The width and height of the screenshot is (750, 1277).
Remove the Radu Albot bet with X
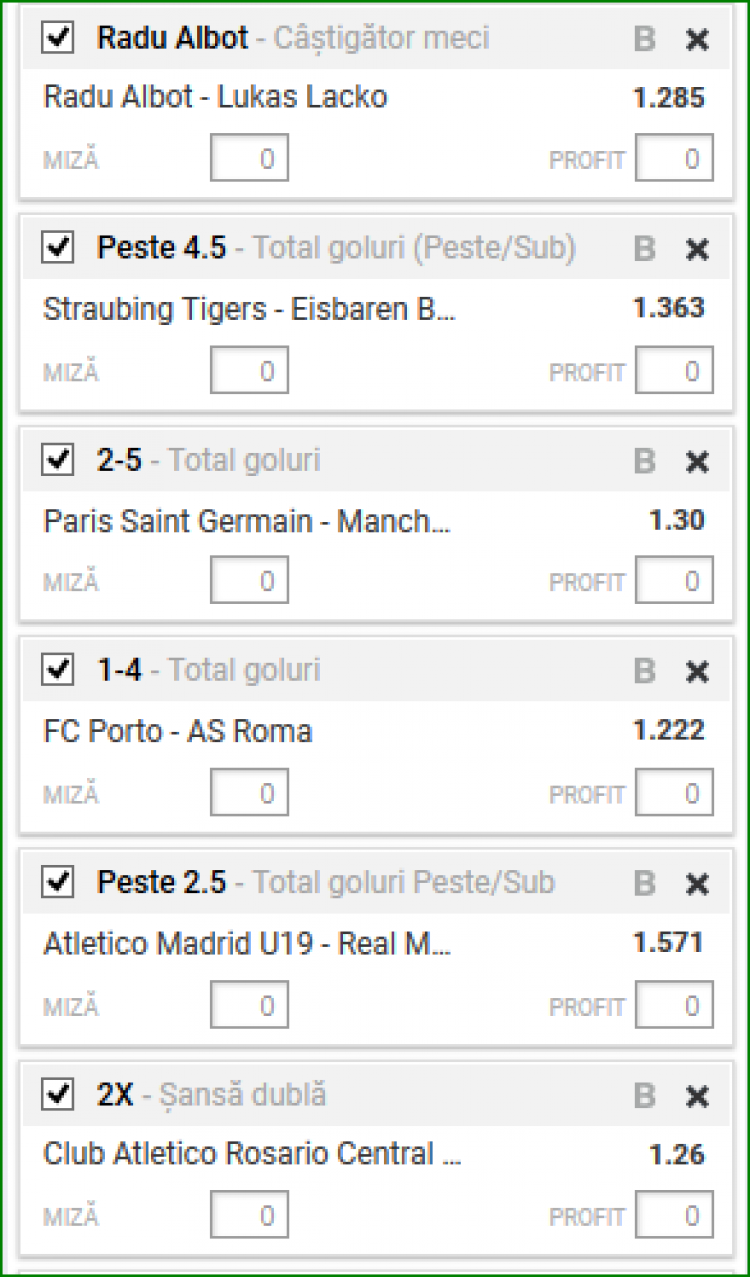[697, 39]
